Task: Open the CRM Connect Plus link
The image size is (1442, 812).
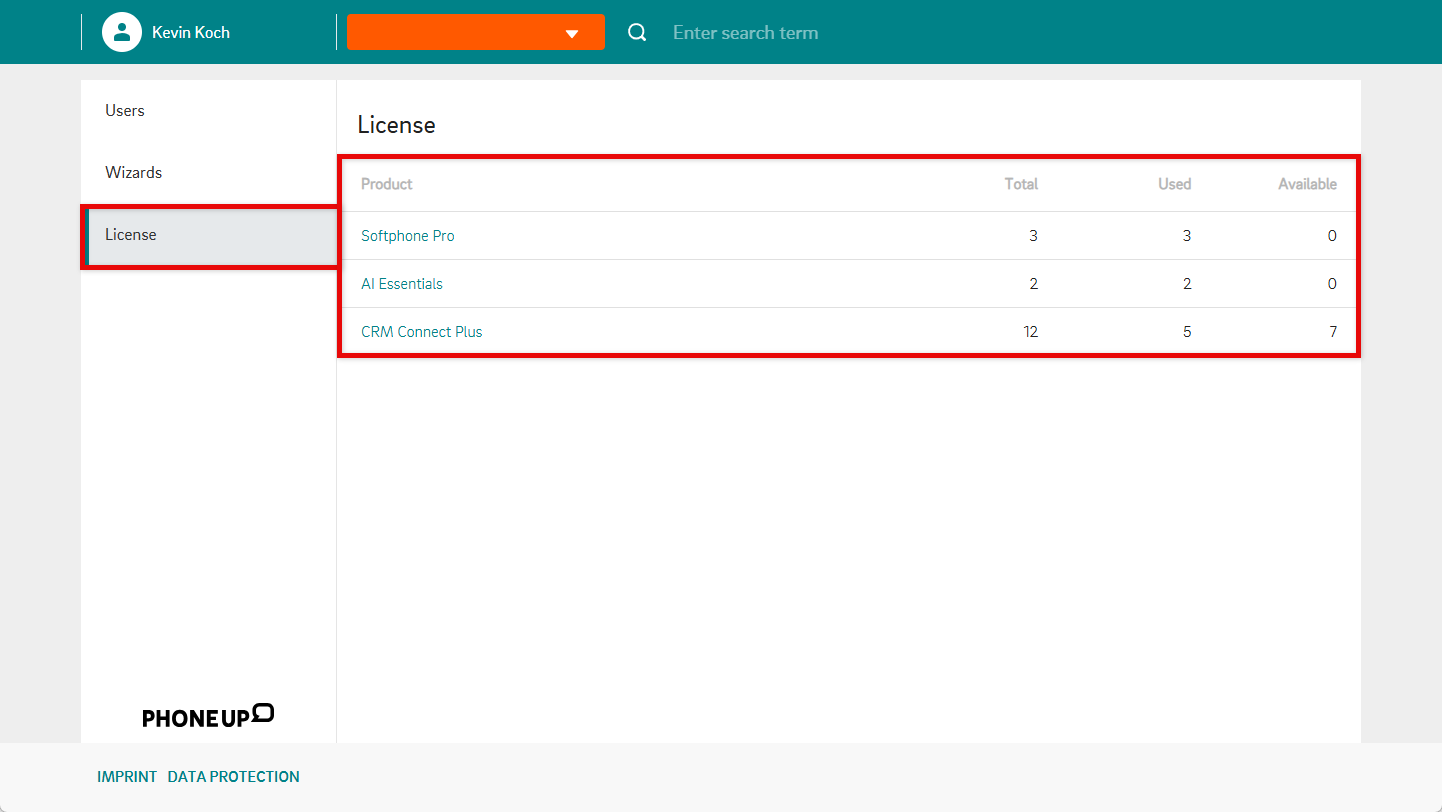Action: [x=421, y=332]
